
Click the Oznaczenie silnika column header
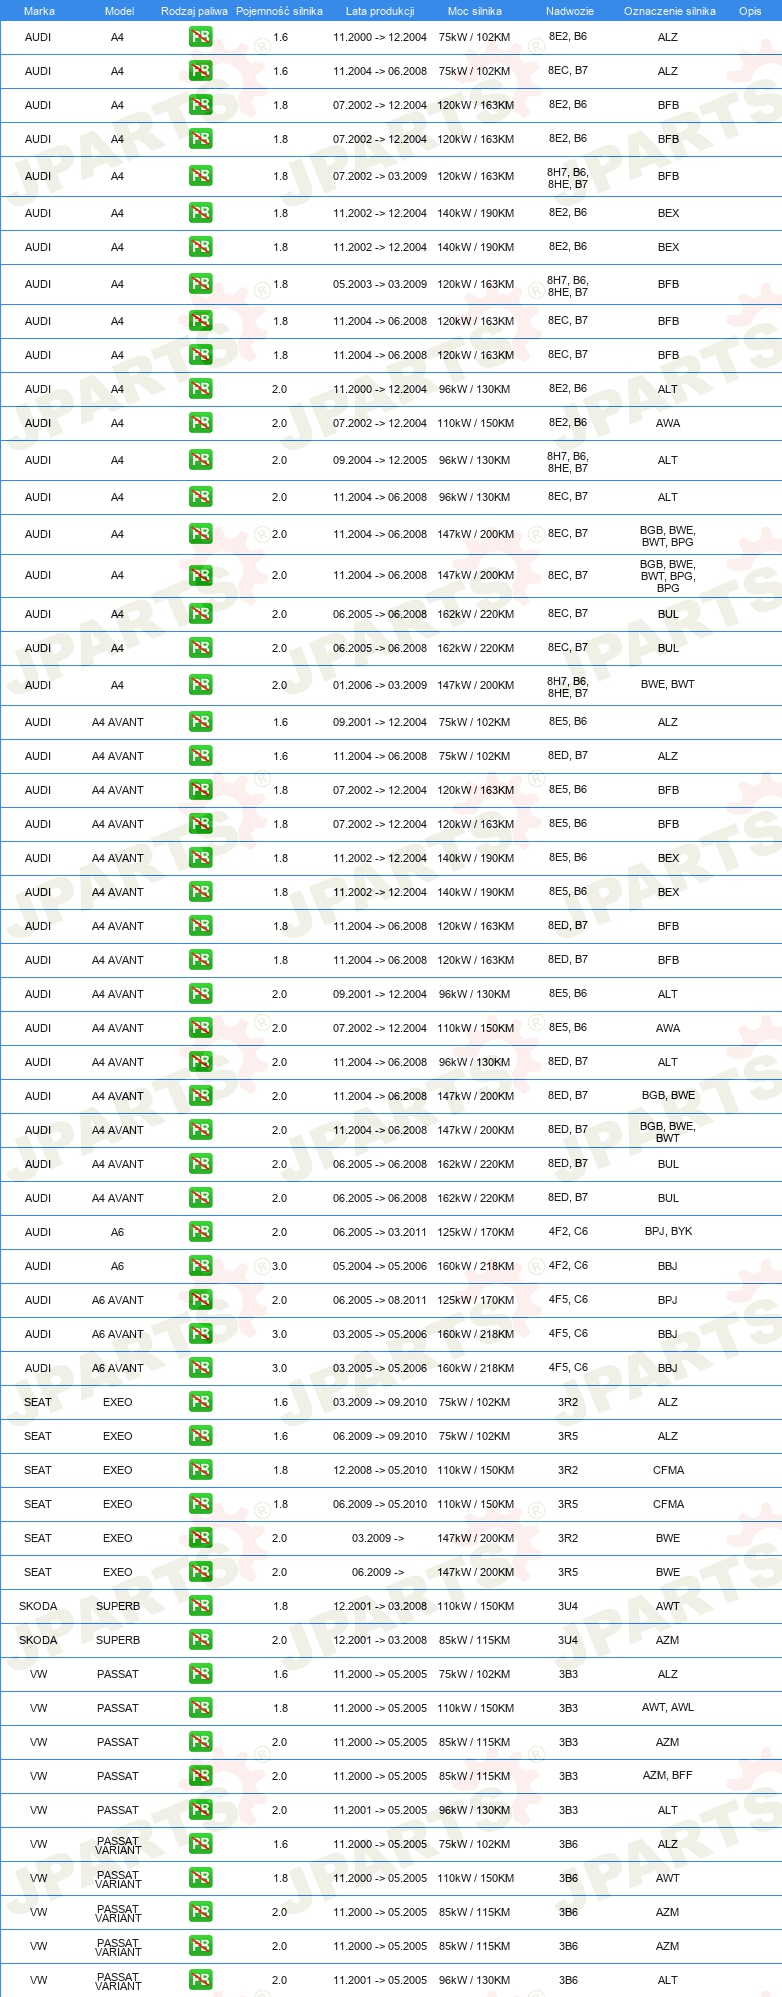669,11
